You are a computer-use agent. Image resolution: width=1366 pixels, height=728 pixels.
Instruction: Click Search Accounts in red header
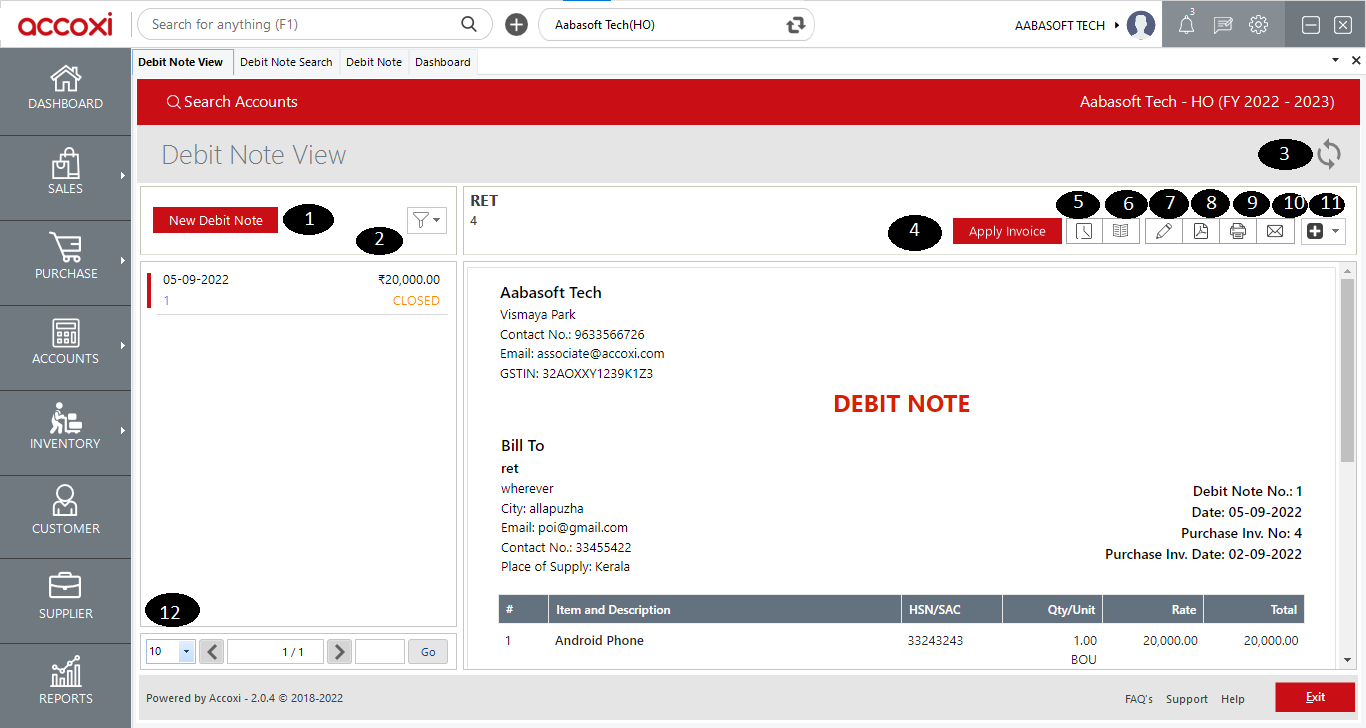click(232, 102)
